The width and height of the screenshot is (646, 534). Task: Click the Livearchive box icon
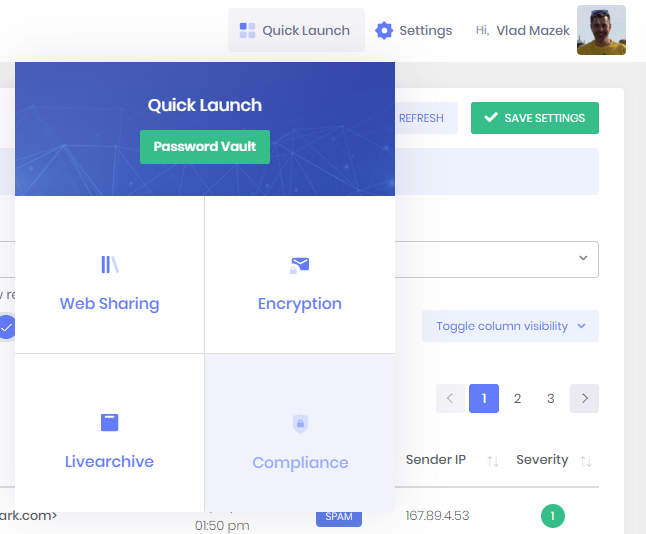coord(109,423)
